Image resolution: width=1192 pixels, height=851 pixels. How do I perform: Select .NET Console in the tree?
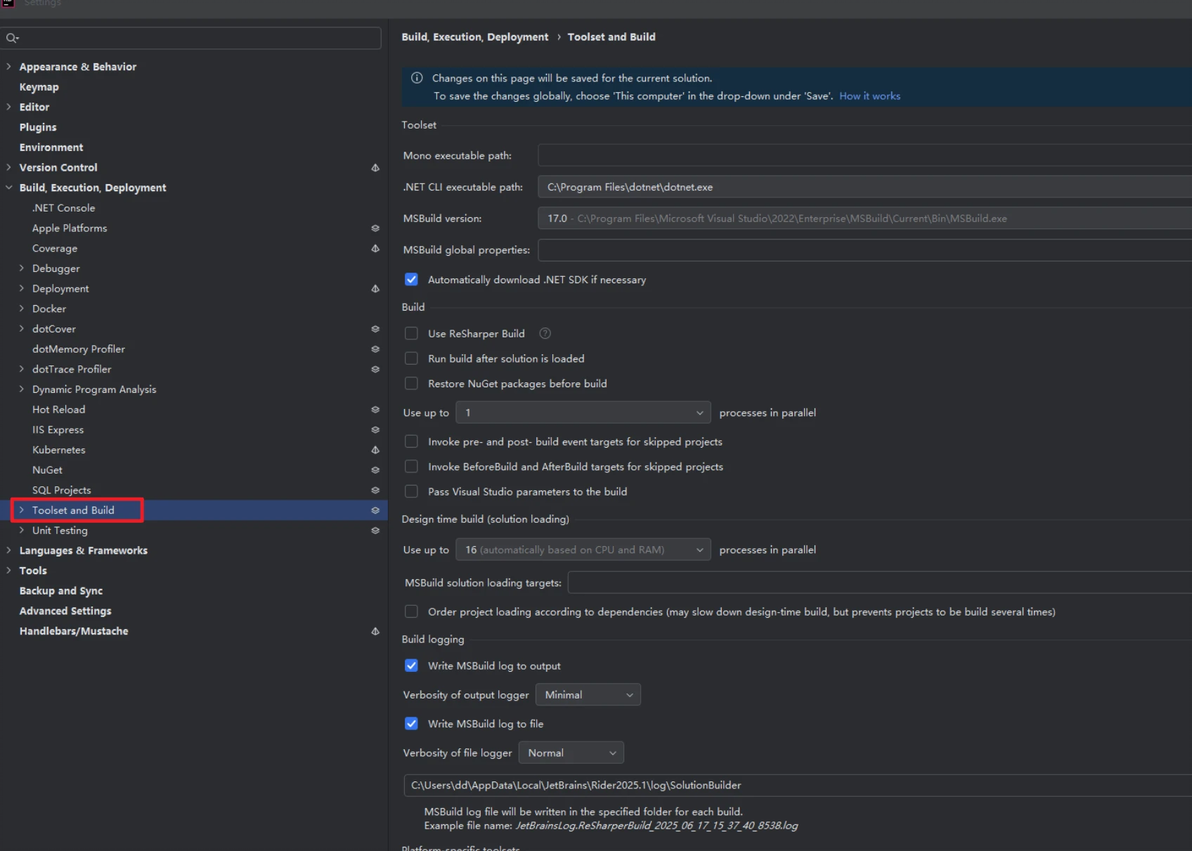(63, 208)
